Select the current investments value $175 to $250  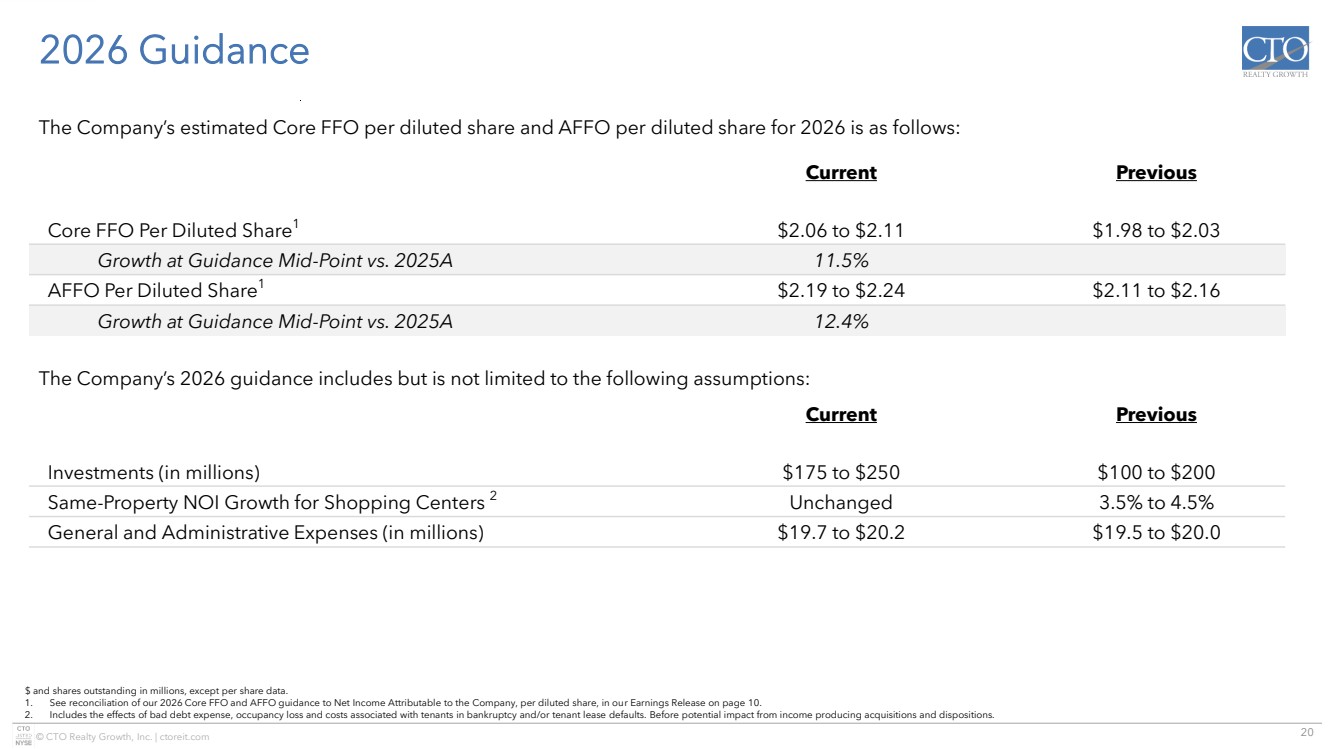click(841, 473)
